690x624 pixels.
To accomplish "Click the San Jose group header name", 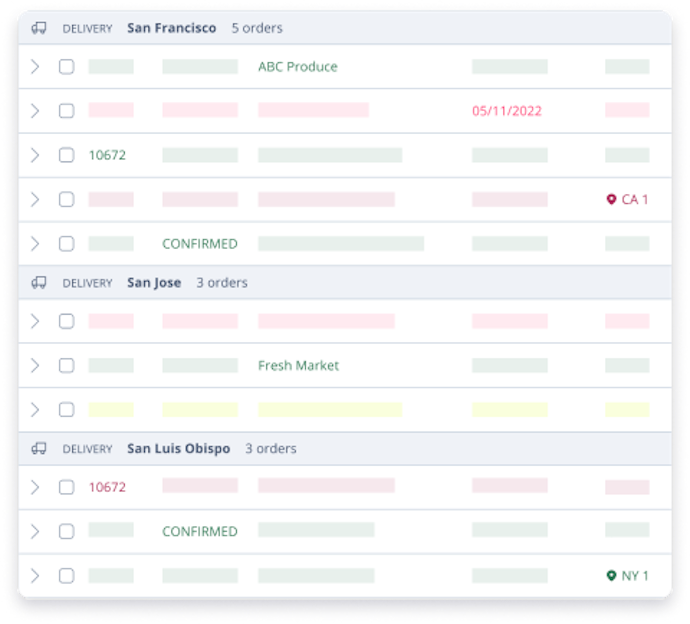I will coord(154,283).
